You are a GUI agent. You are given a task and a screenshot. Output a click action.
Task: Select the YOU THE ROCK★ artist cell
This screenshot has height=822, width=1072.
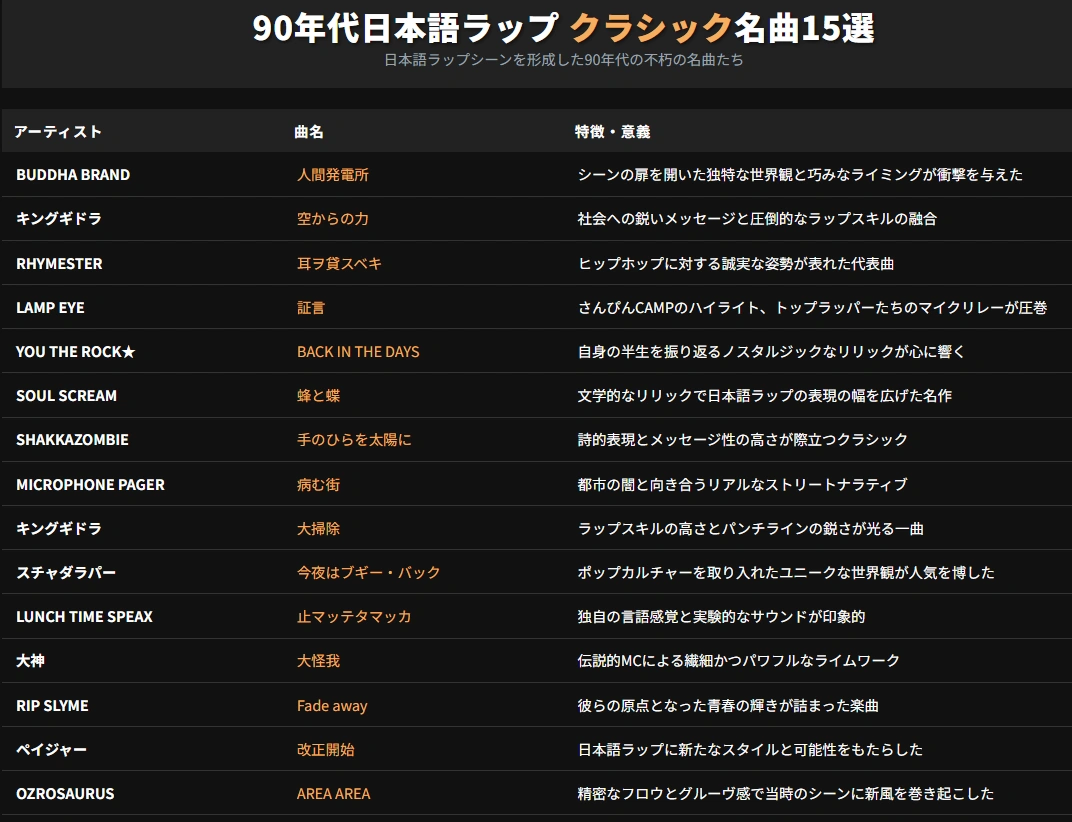coord(76,352)
